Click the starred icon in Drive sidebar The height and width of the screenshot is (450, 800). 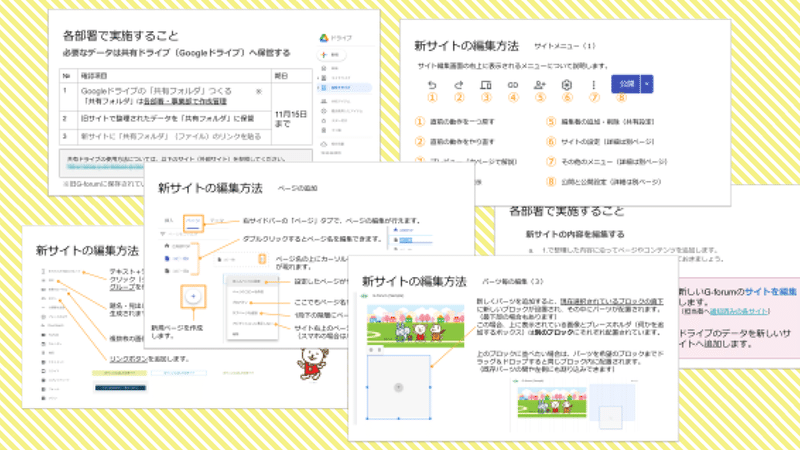coord(323,121)
